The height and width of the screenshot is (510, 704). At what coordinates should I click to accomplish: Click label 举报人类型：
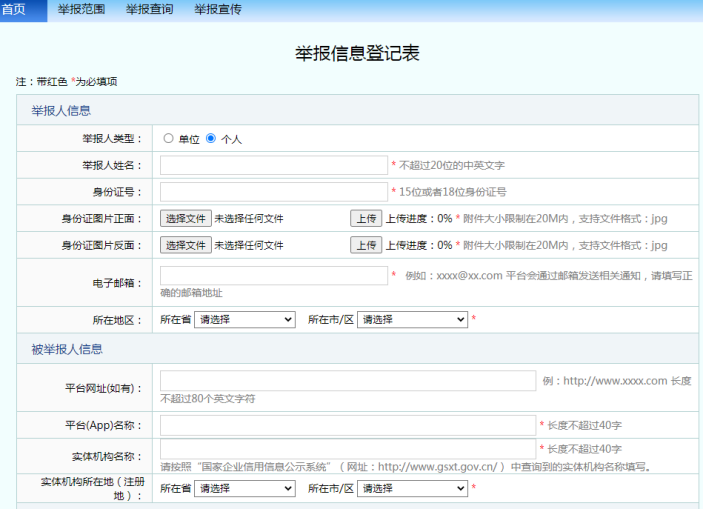pos(112,139)
